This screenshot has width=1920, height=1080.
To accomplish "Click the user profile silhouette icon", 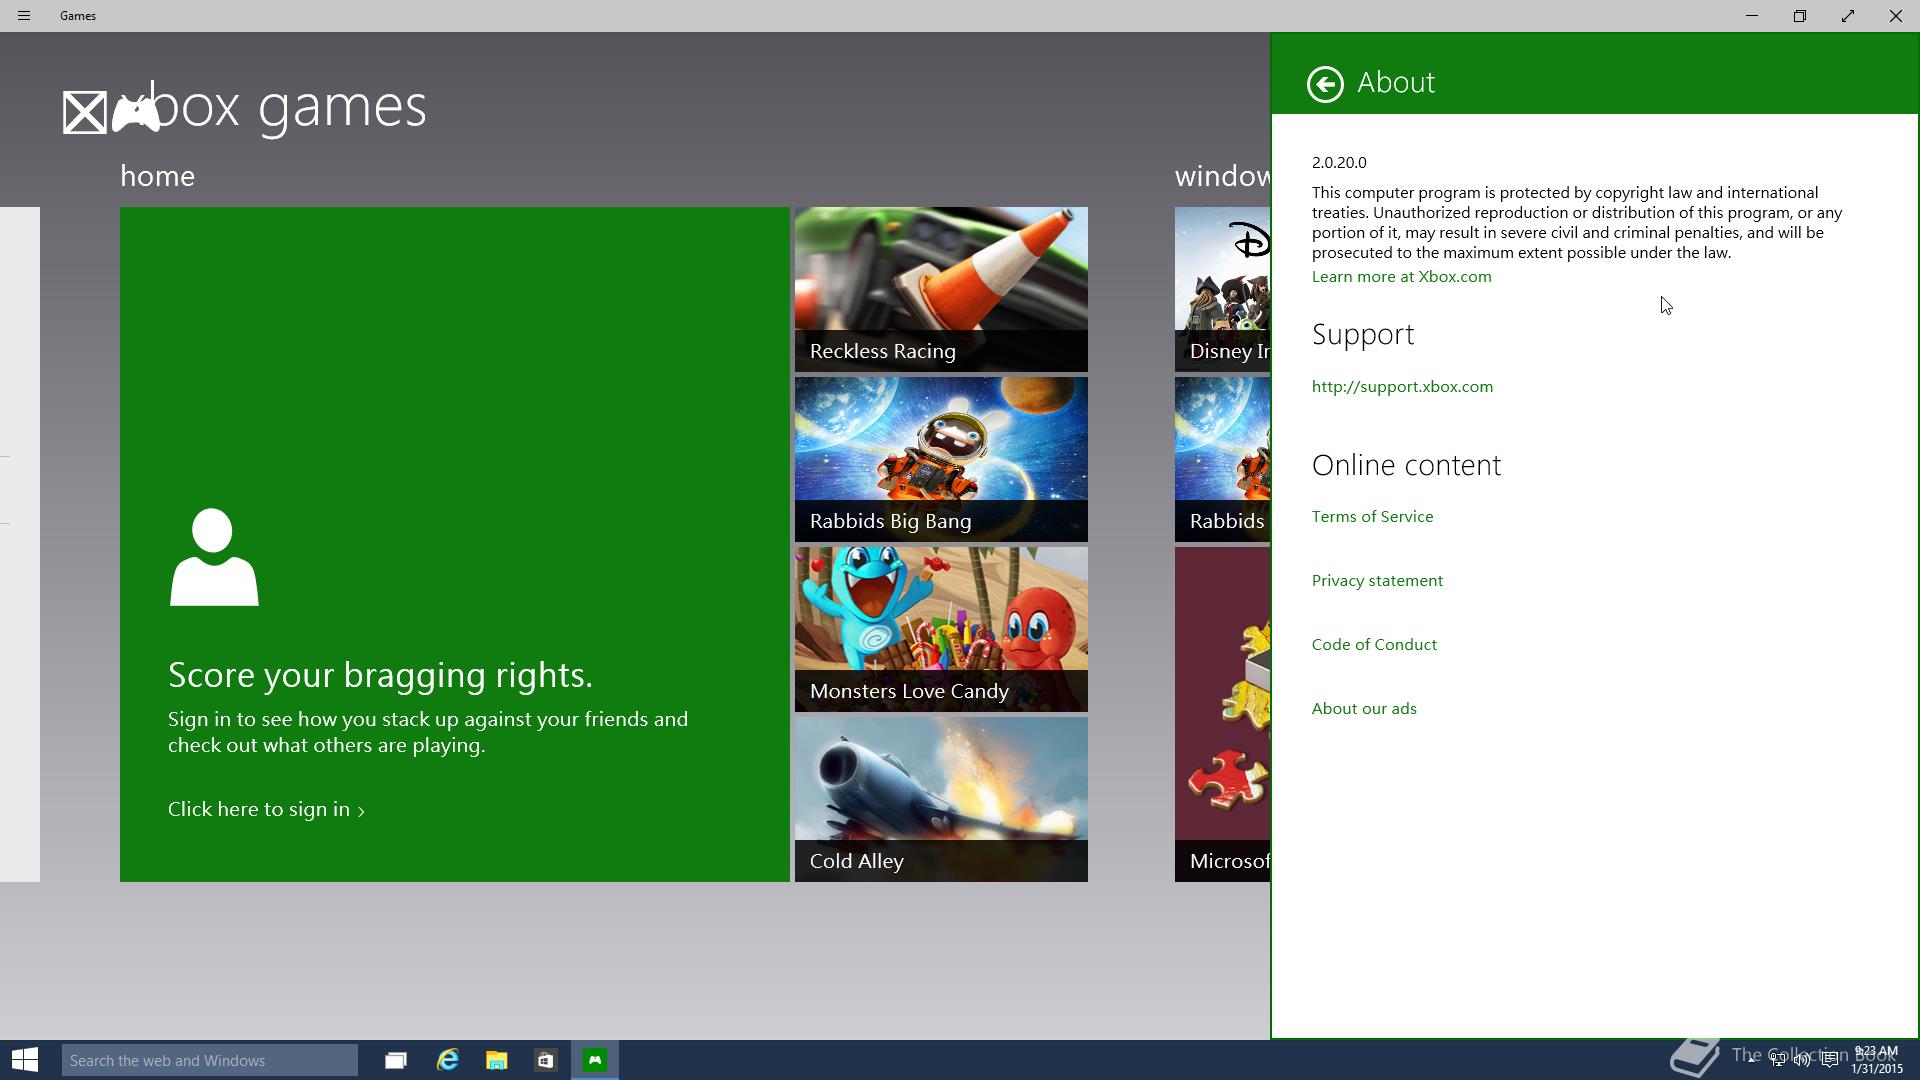I will [214, 557].
